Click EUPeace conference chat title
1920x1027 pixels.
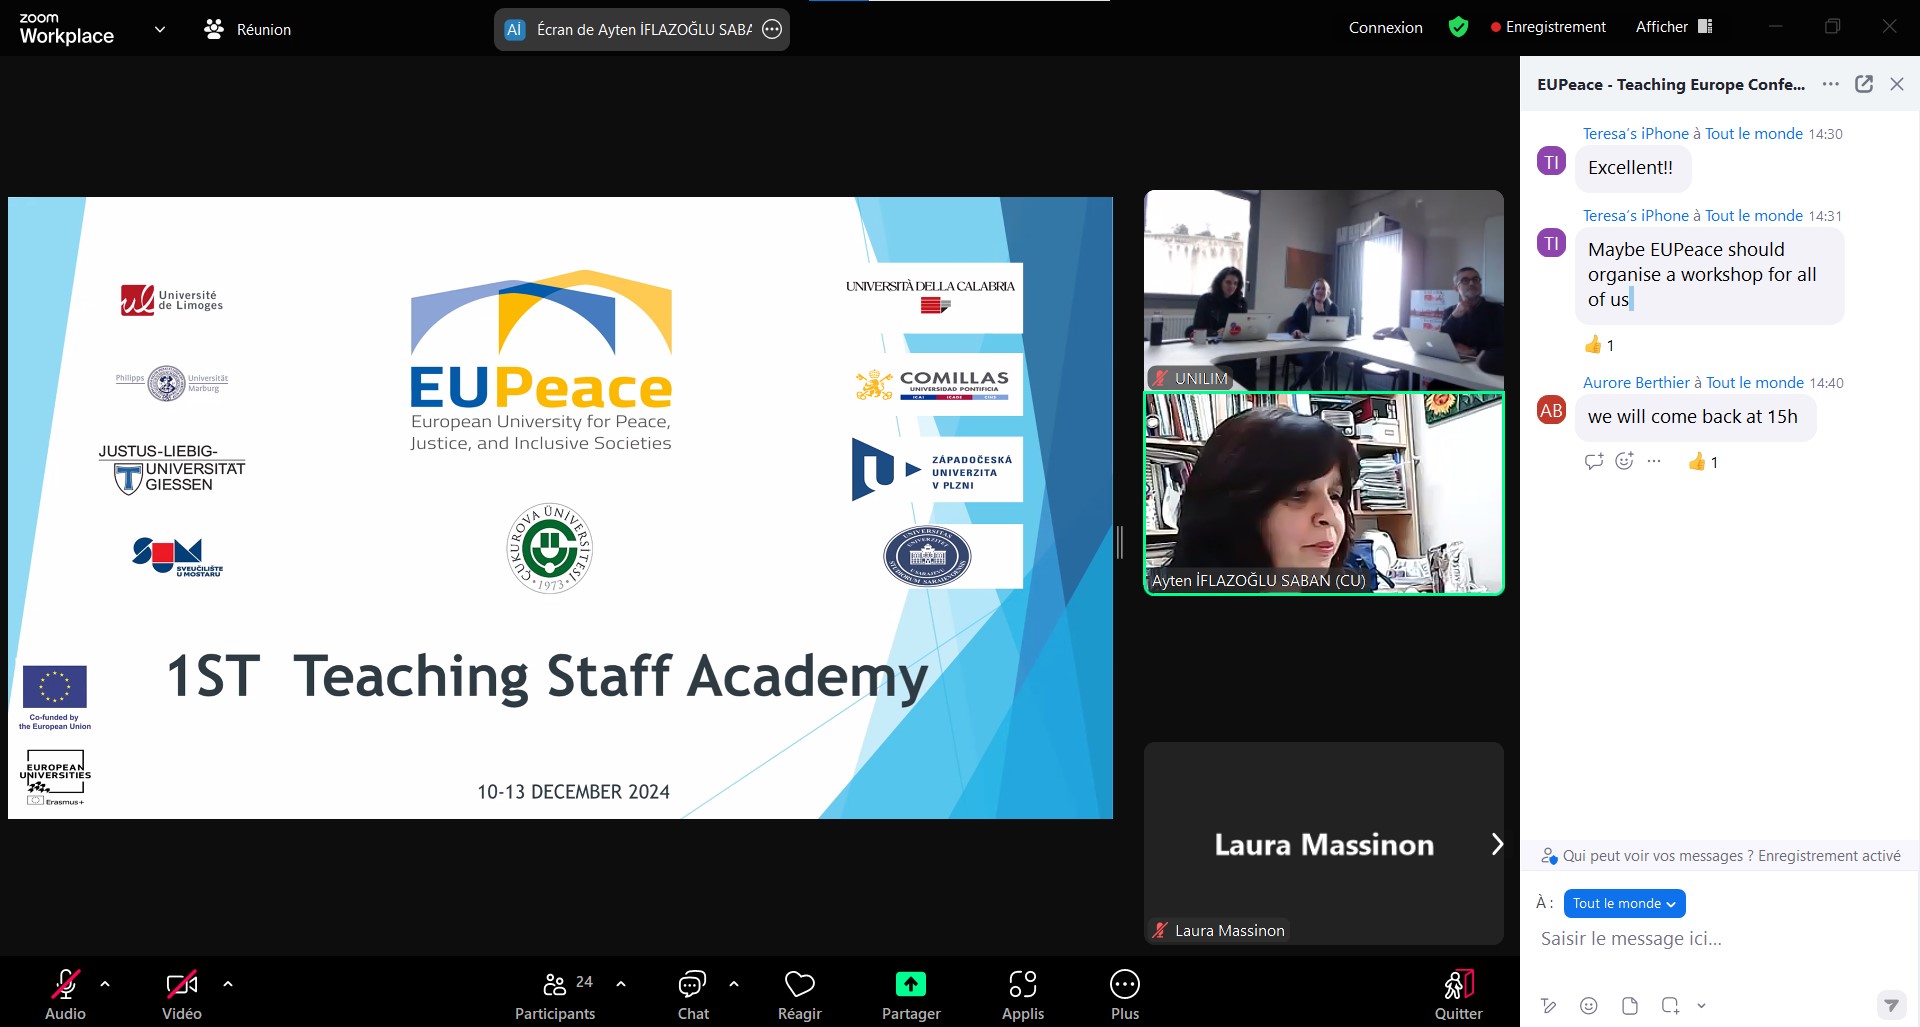(1671, 84)
